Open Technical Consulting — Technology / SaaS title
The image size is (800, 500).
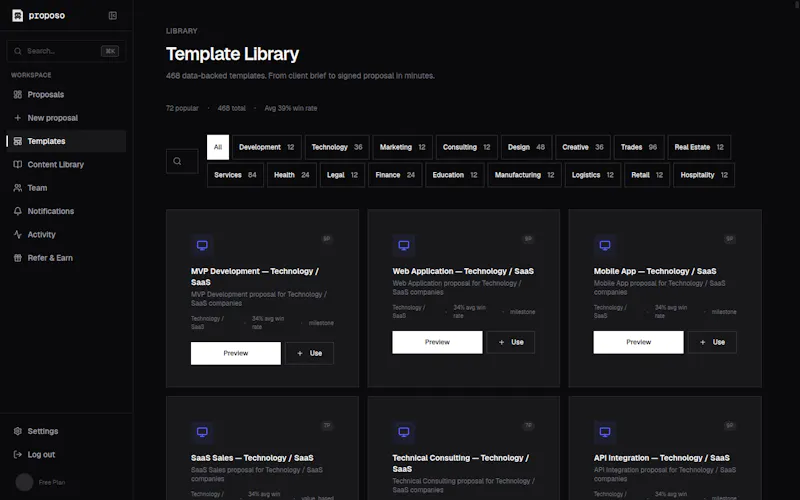[x=461, y=463]
